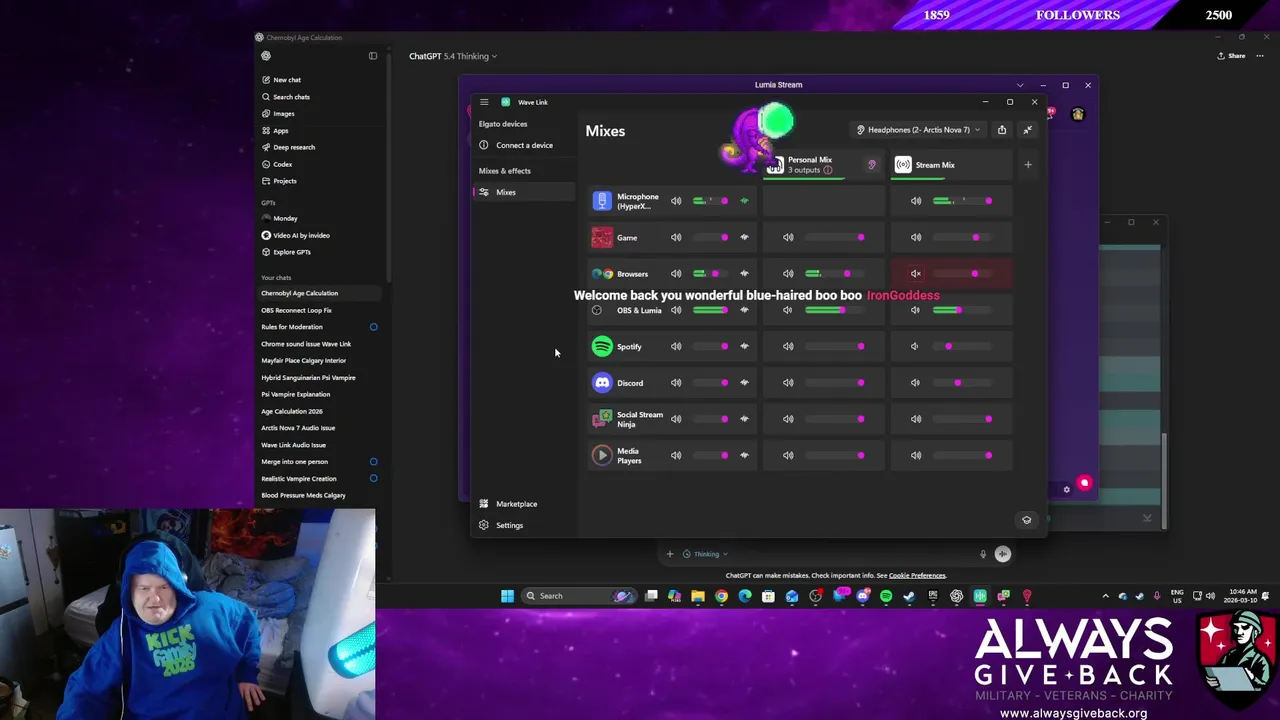Mute Social Stream Ninja in Stream Mix
The width and height of the screenshot is (1280, 720).
point(915,419)
